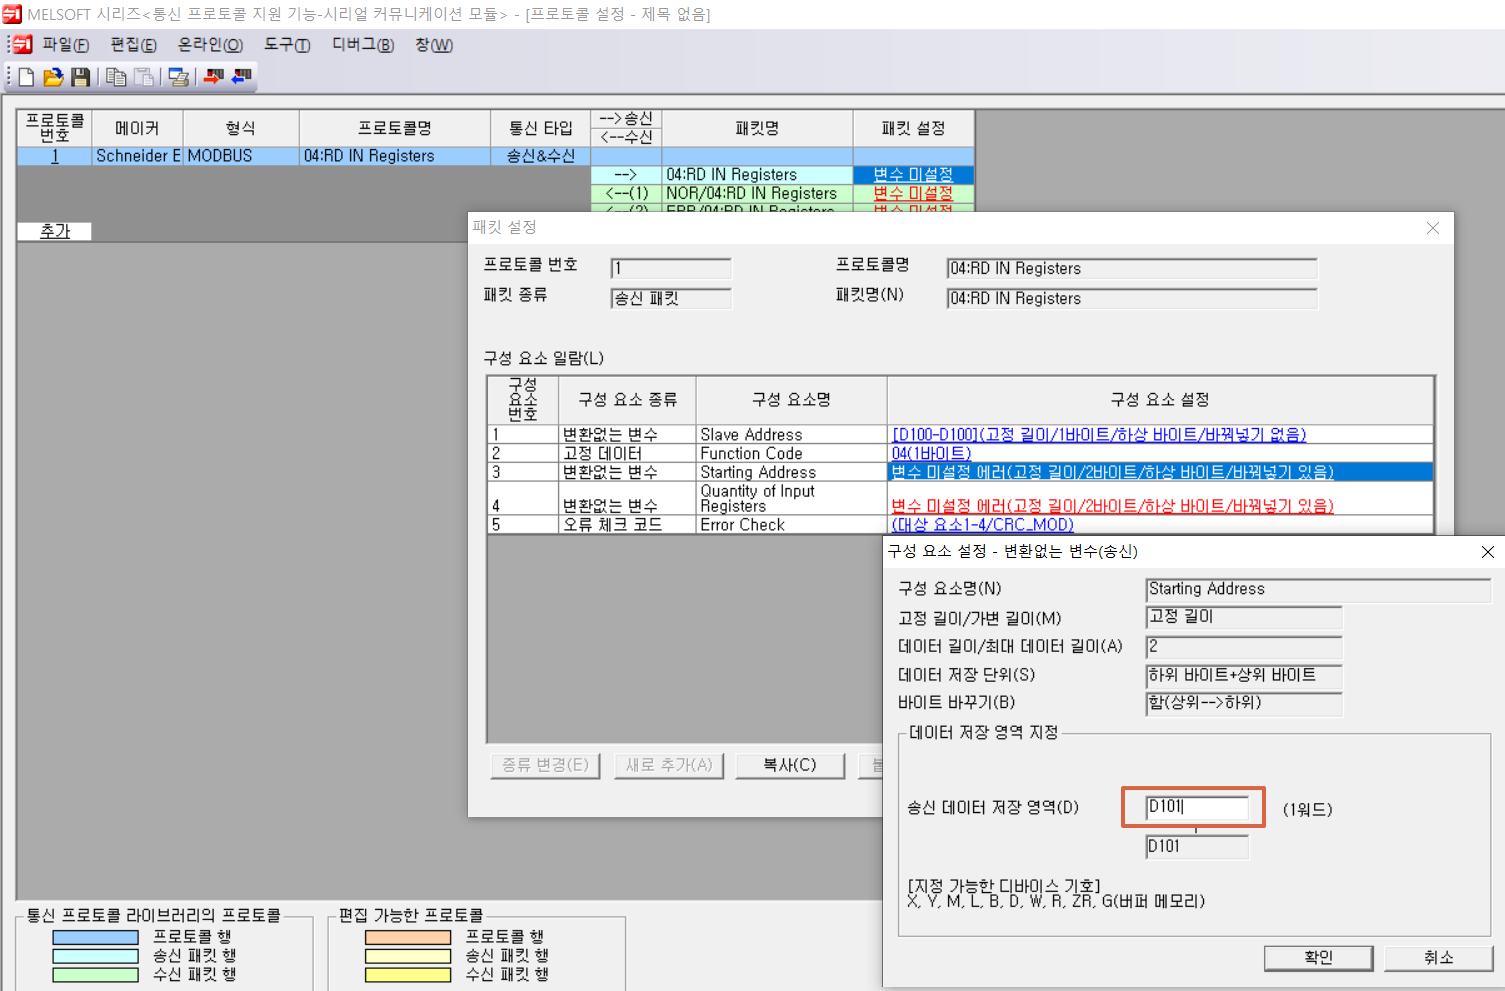
Task: Open the 온라인(O) menu
Action: pyautogui.click(x=210, y=45)
